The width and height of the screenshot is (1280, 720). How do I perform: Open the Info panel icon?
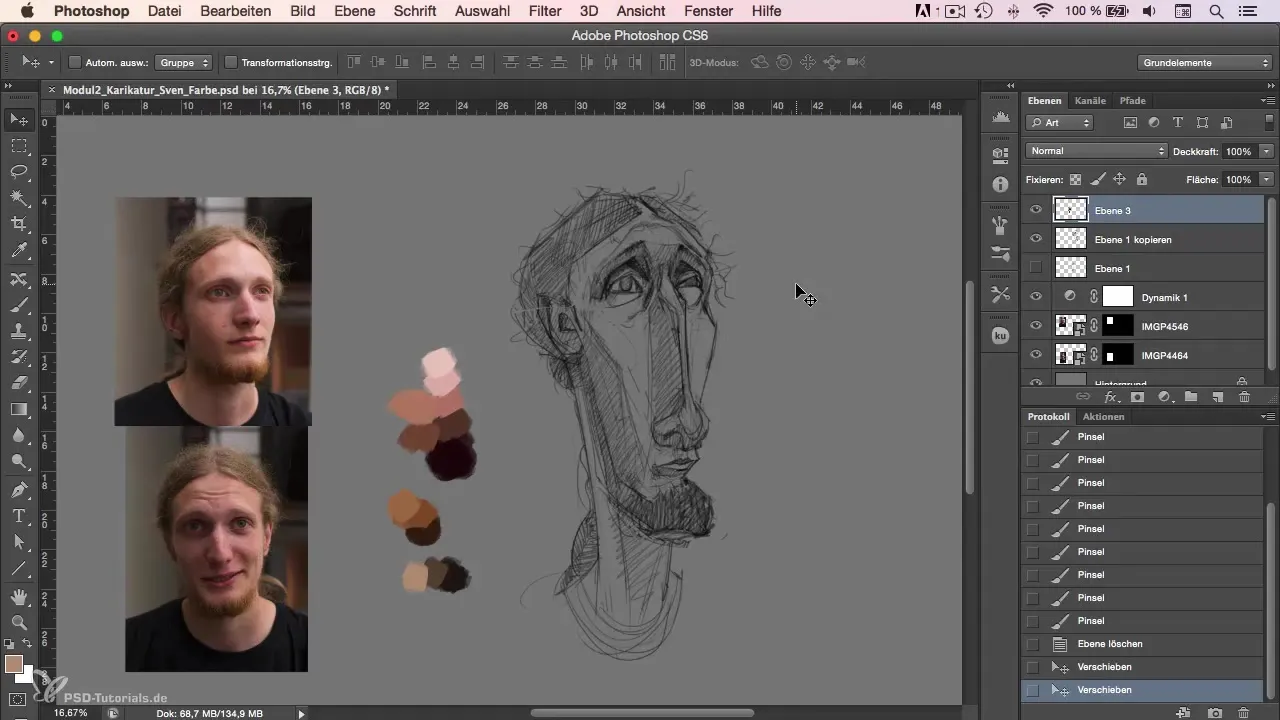tap(1000, 185)
